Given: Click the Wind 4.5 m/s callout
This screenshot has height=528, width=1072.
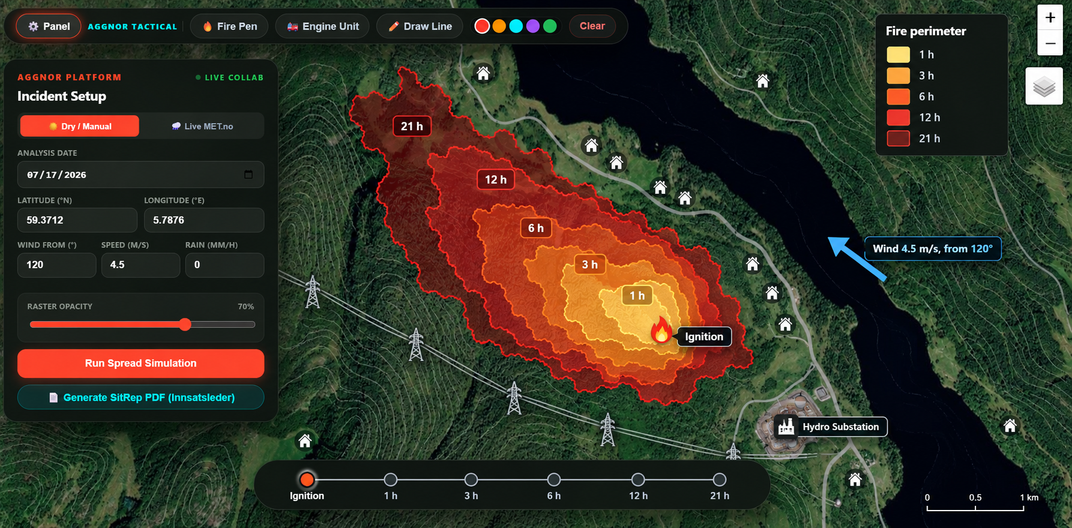Looking at the screenshot, I should (933, 249).
